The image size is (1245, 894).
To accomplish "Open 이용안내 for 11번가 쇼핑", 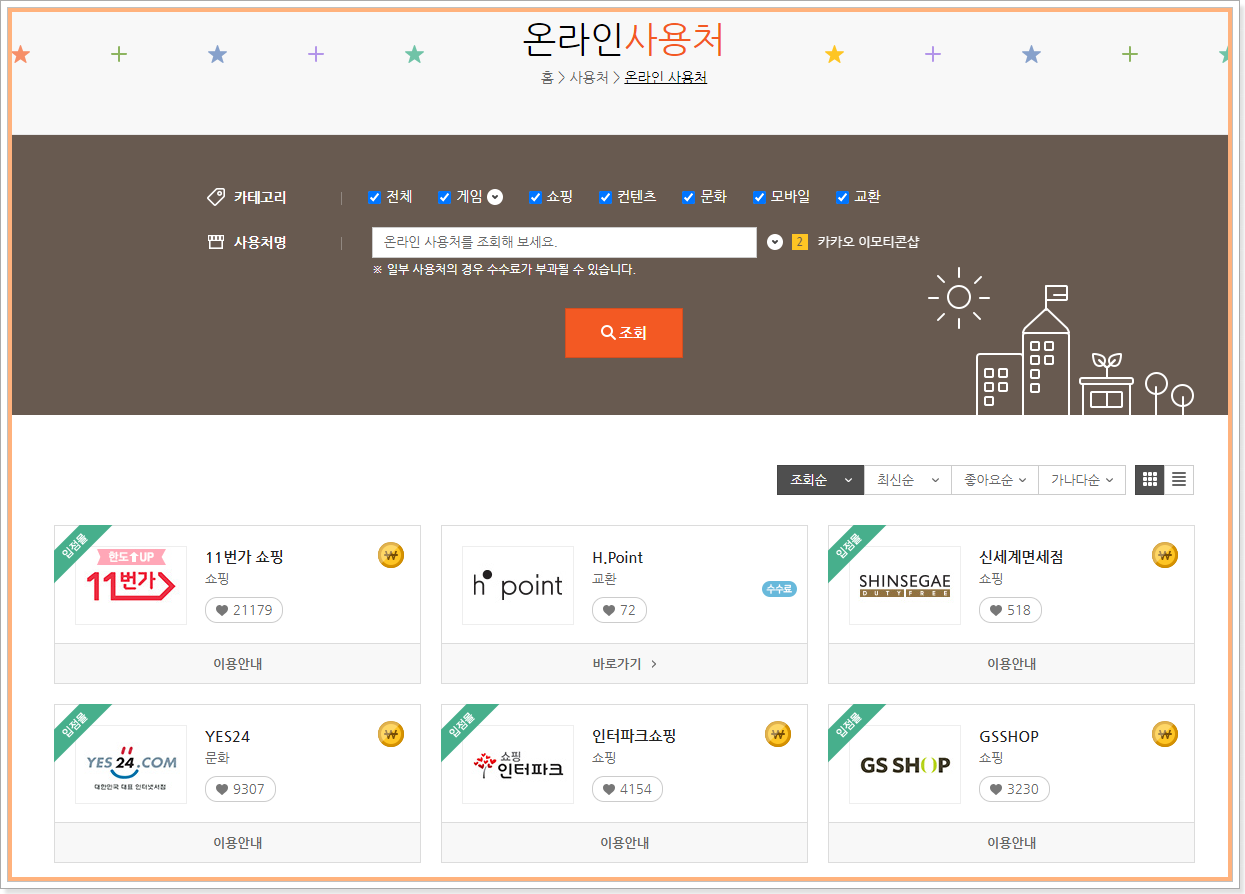I will (237, 663).
